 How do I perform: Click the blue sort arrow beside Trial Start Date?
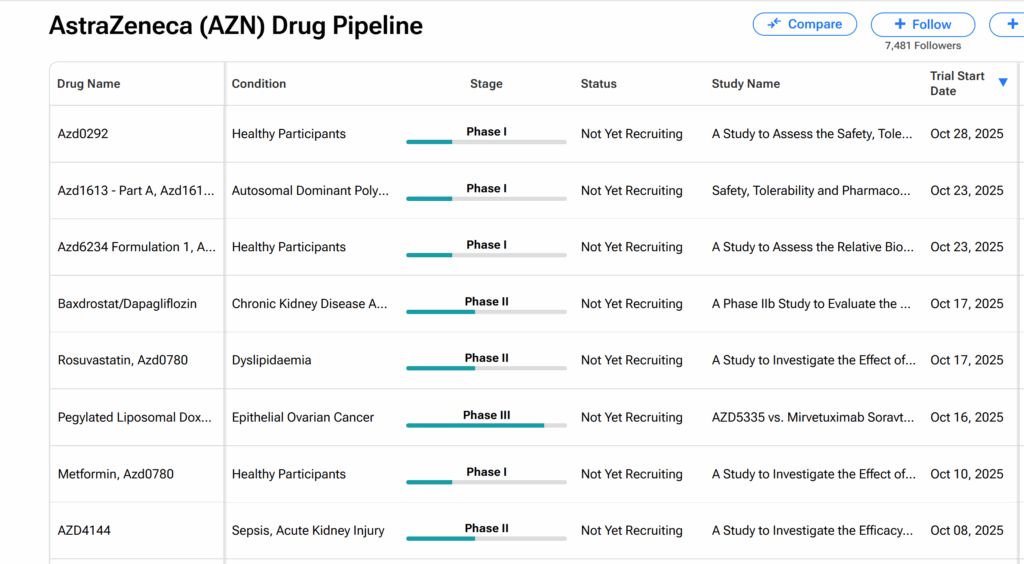click(1003, 82)
